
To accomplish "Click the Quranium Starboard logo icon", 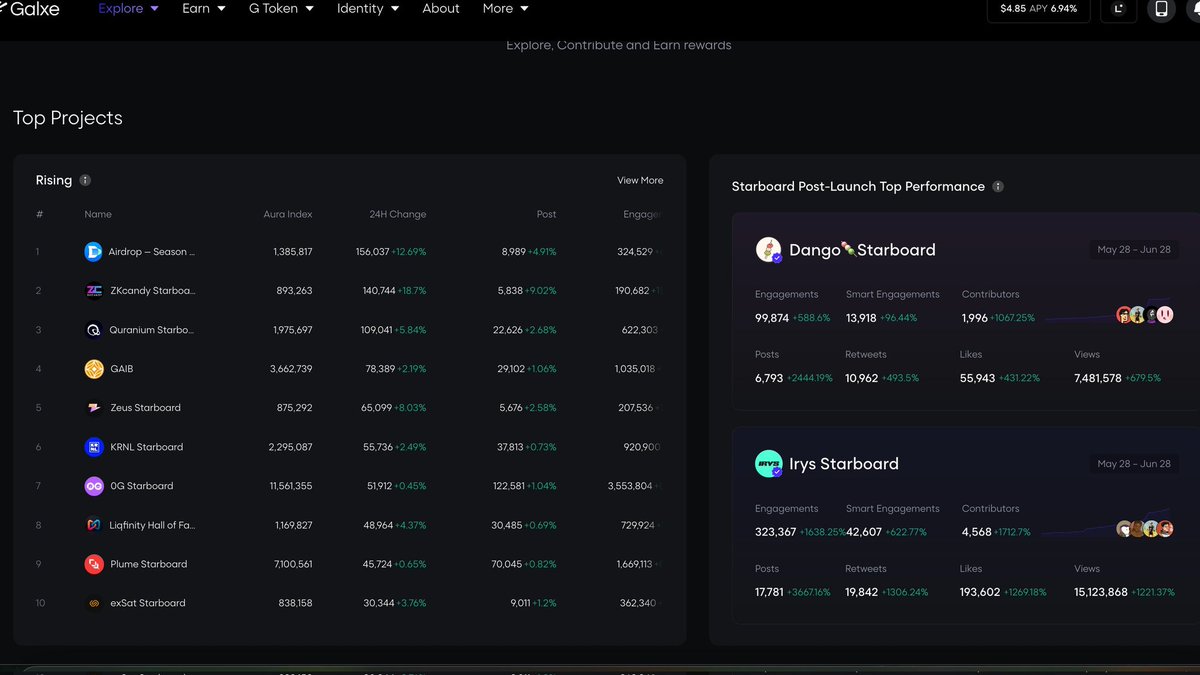I will (94, 330).
